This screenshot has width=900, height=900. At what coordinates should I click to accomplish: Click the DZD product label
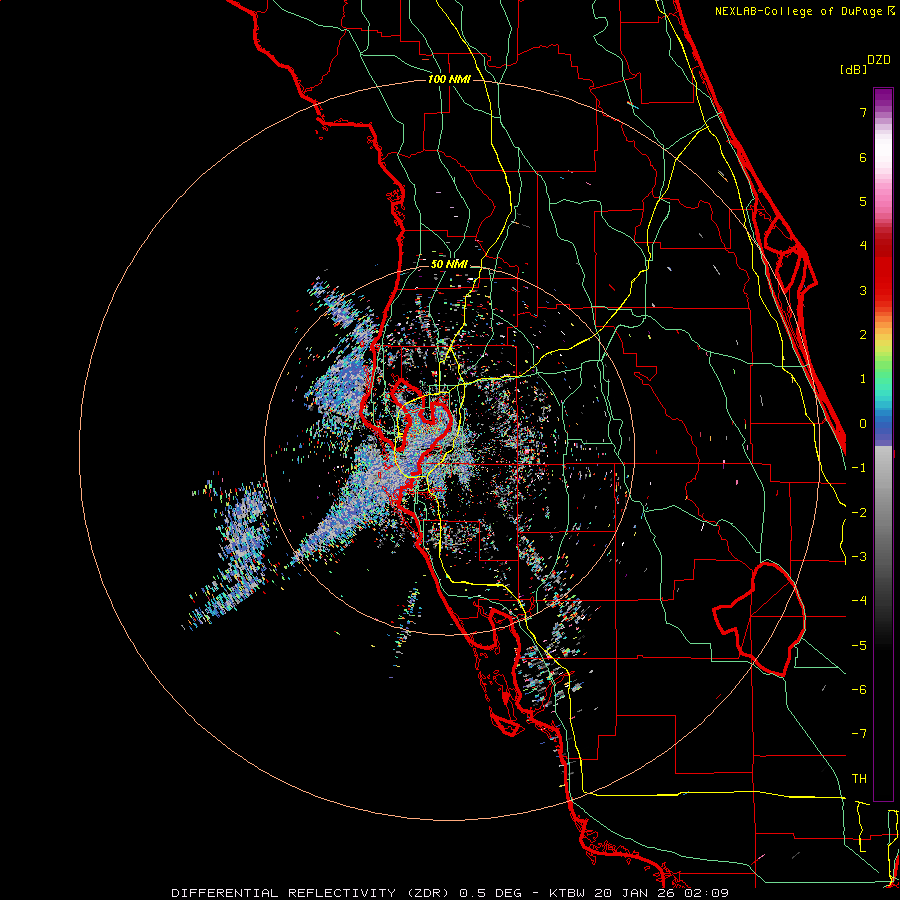coord(879,60)
